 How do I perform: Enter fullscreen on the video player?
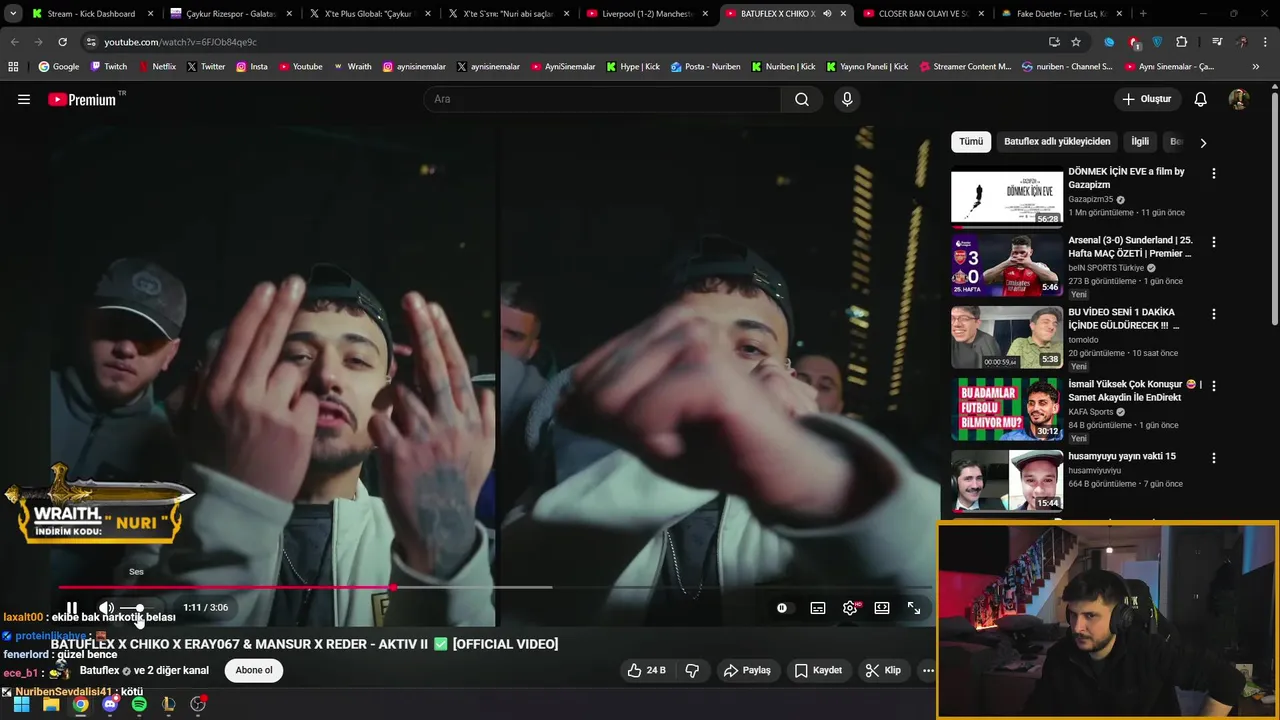(914, 607)
